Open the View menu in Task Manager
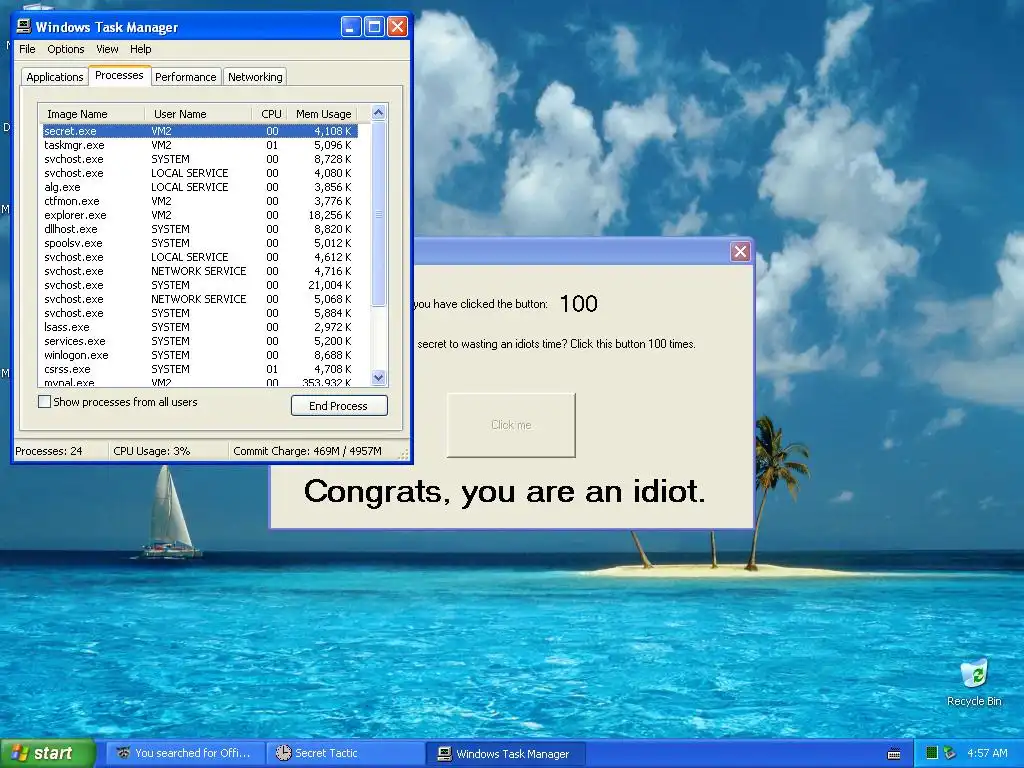 [107, 49]
